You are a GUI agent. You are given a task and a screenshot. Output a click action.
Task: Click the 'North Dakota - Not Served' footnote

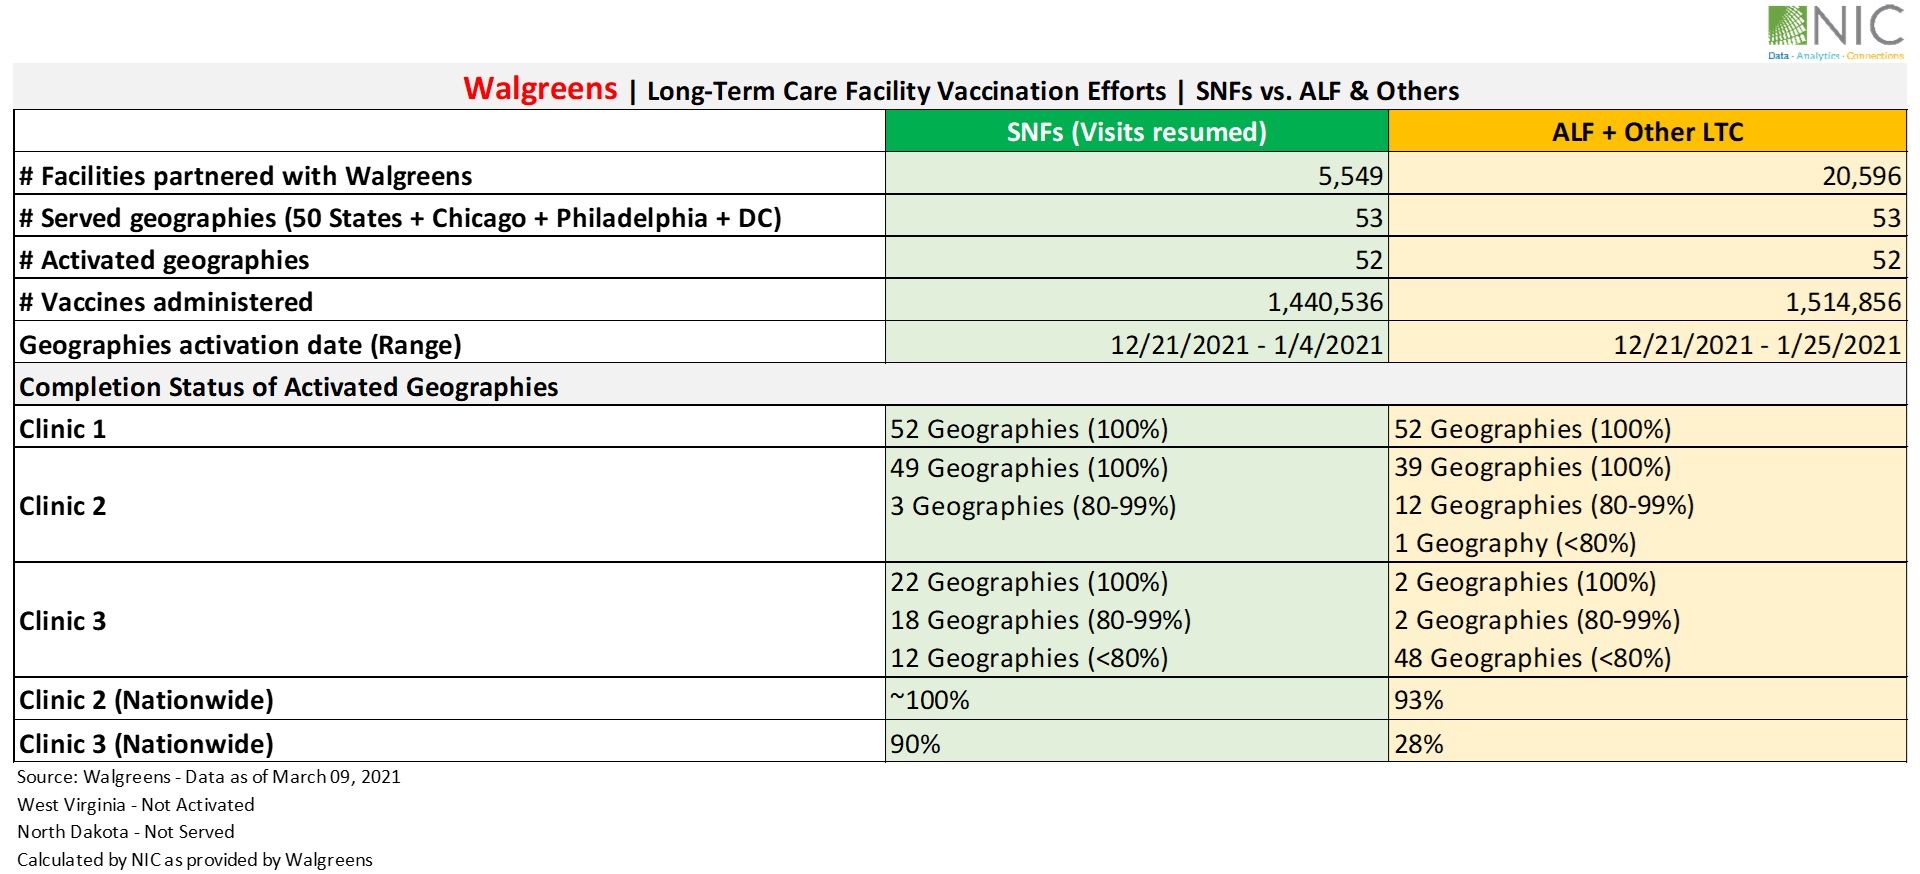tap(126, 832)
